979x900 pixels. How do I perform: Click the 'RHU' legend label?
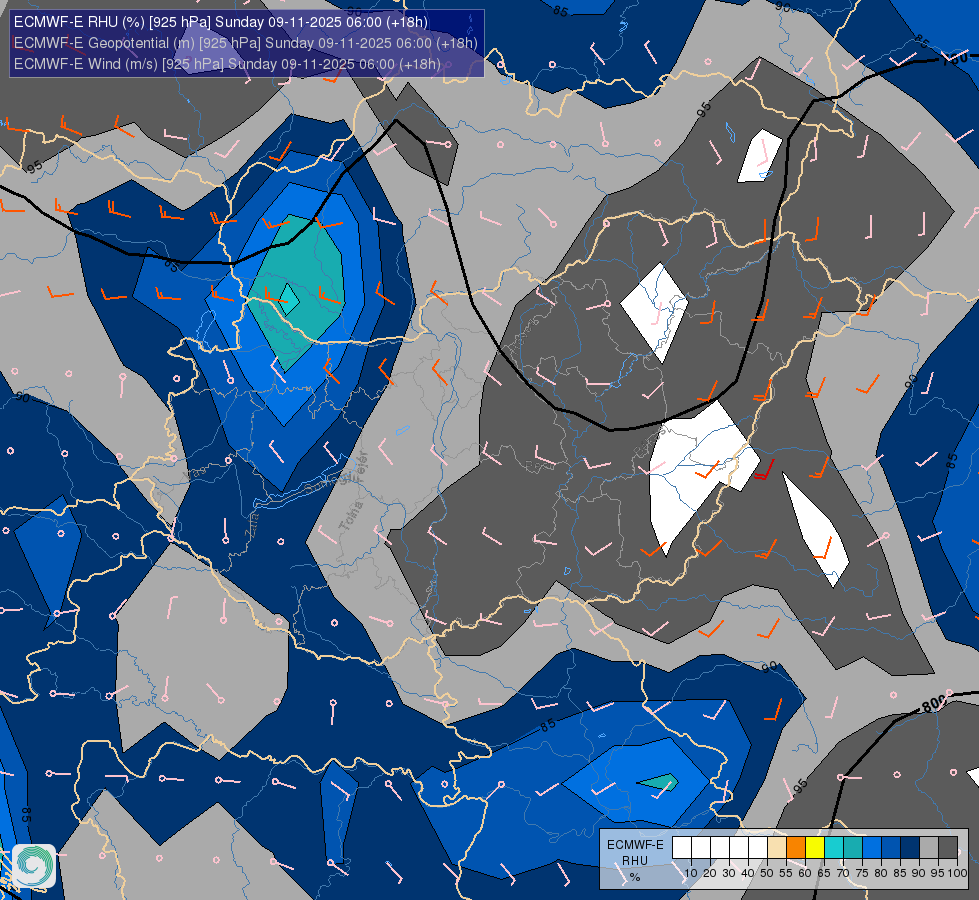[635, 861]
